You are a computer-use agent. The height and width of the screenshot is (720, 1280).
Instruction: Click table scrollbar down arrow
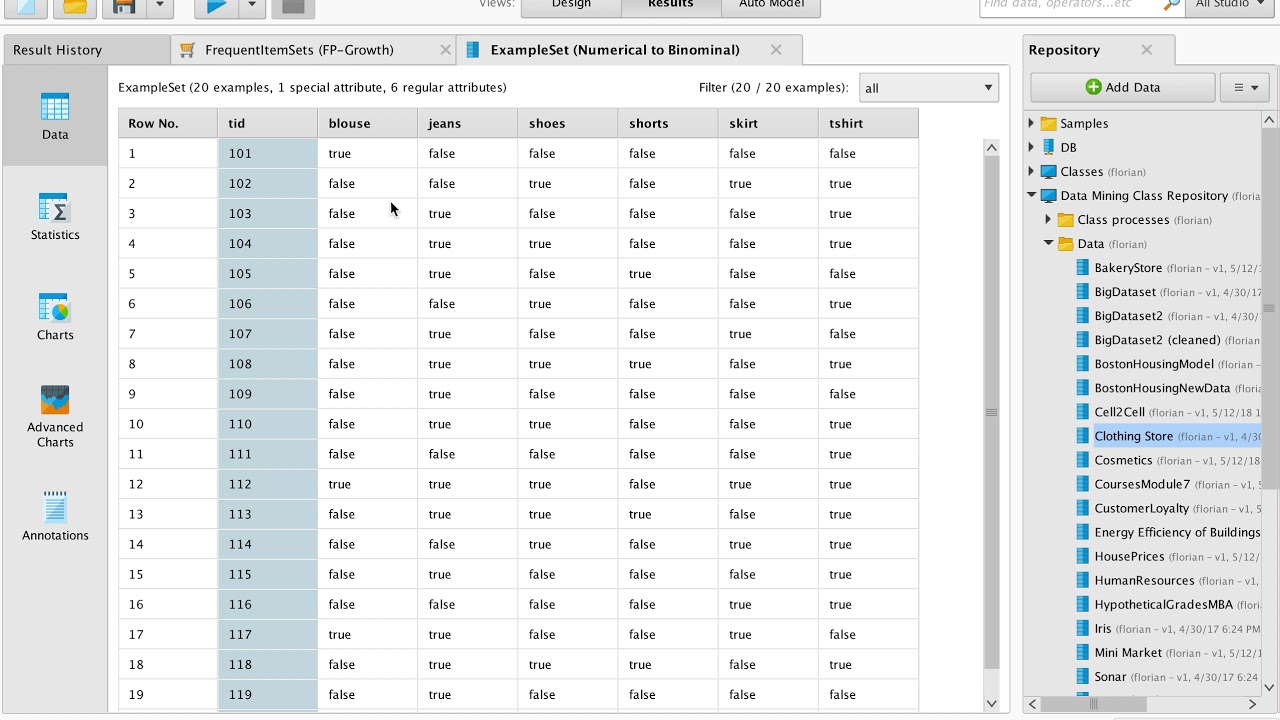[991, 704]
